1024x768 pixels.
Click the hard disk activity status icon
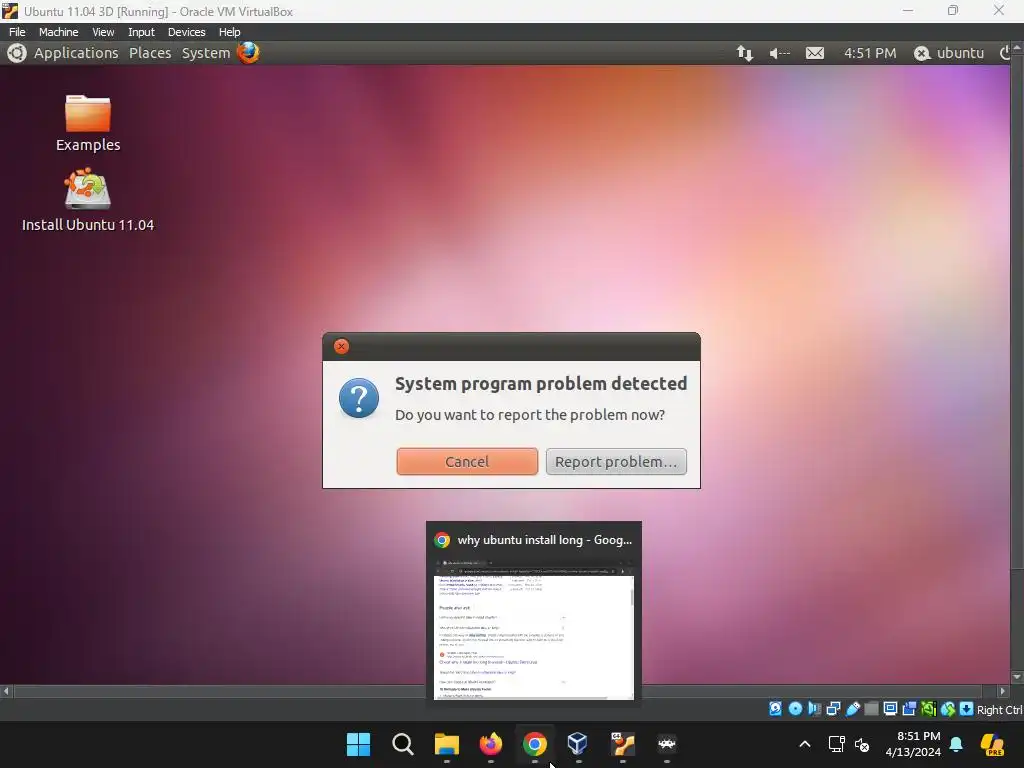[775, 709]
